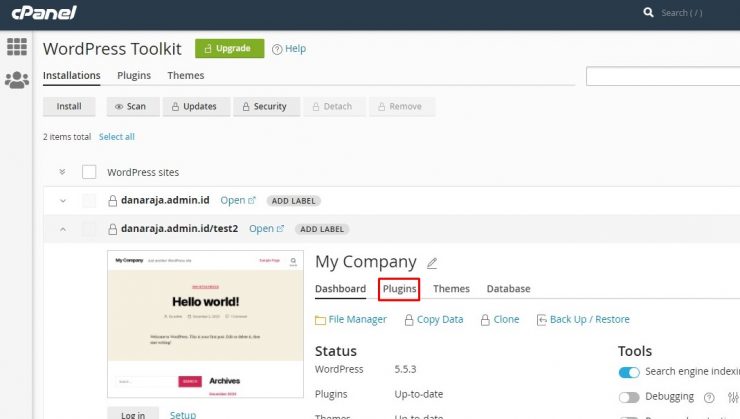Open the My Company Dashboard tab
Screen dimensions: 740x419
(340, 289)
